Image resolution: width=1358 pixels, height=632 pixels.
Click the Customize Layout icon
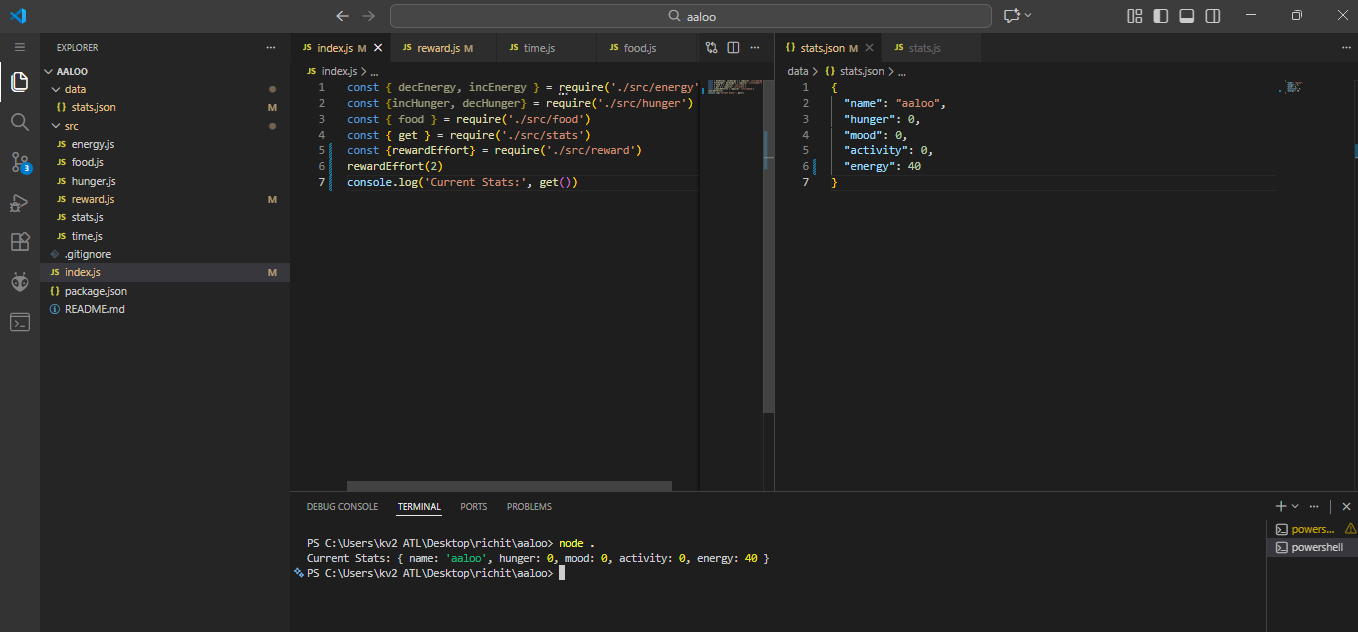[x=1134, y=16]
